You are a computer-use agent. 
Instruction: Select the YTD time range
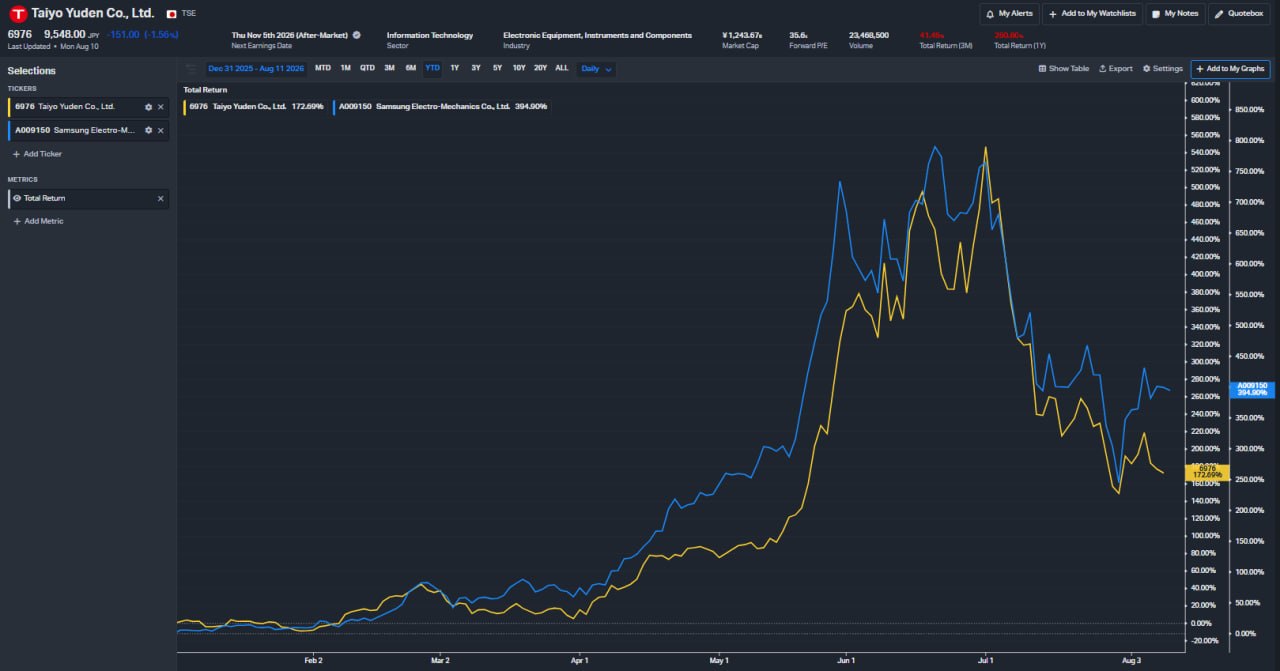tap(432, 68)
